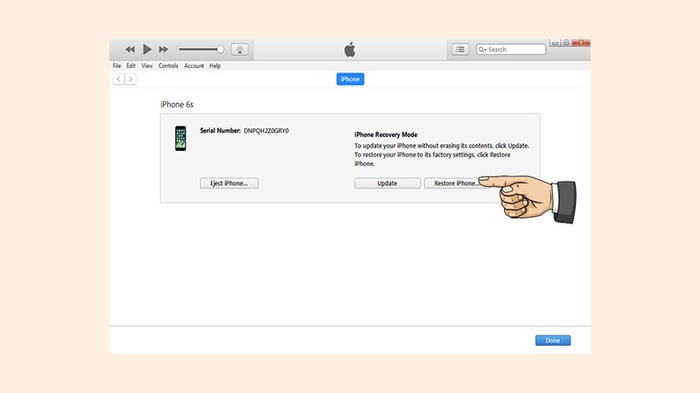700x393 pixels.
Task: Go back with the left chevron
Action: (118, 79)
